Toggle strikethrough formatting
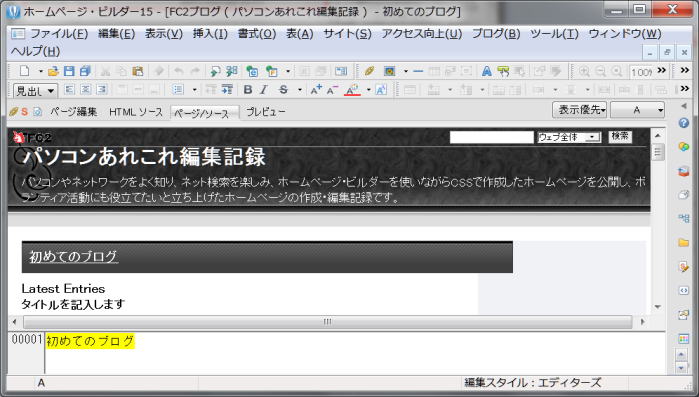Viewport: 699px width, 397px height. pyautogui.click(x=283, y=90)
